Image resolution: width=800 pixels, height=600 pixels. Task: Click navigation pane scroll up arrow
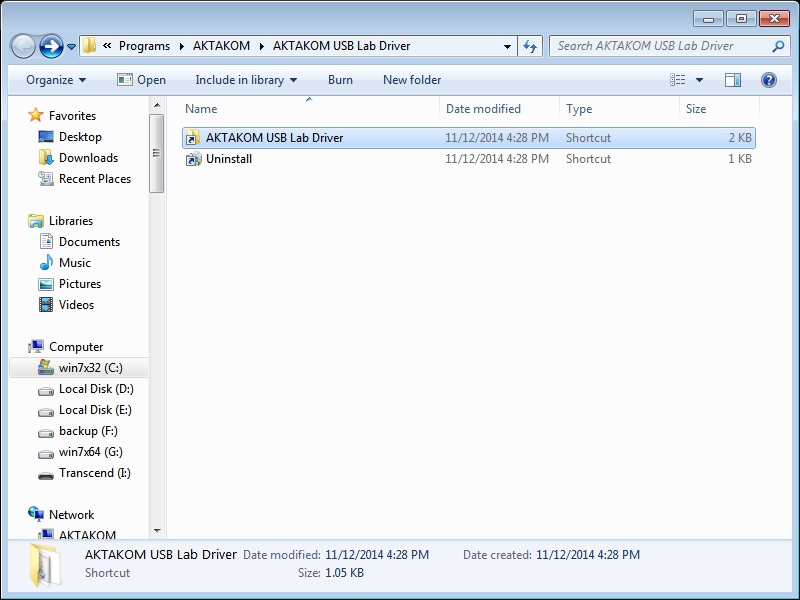157,105
